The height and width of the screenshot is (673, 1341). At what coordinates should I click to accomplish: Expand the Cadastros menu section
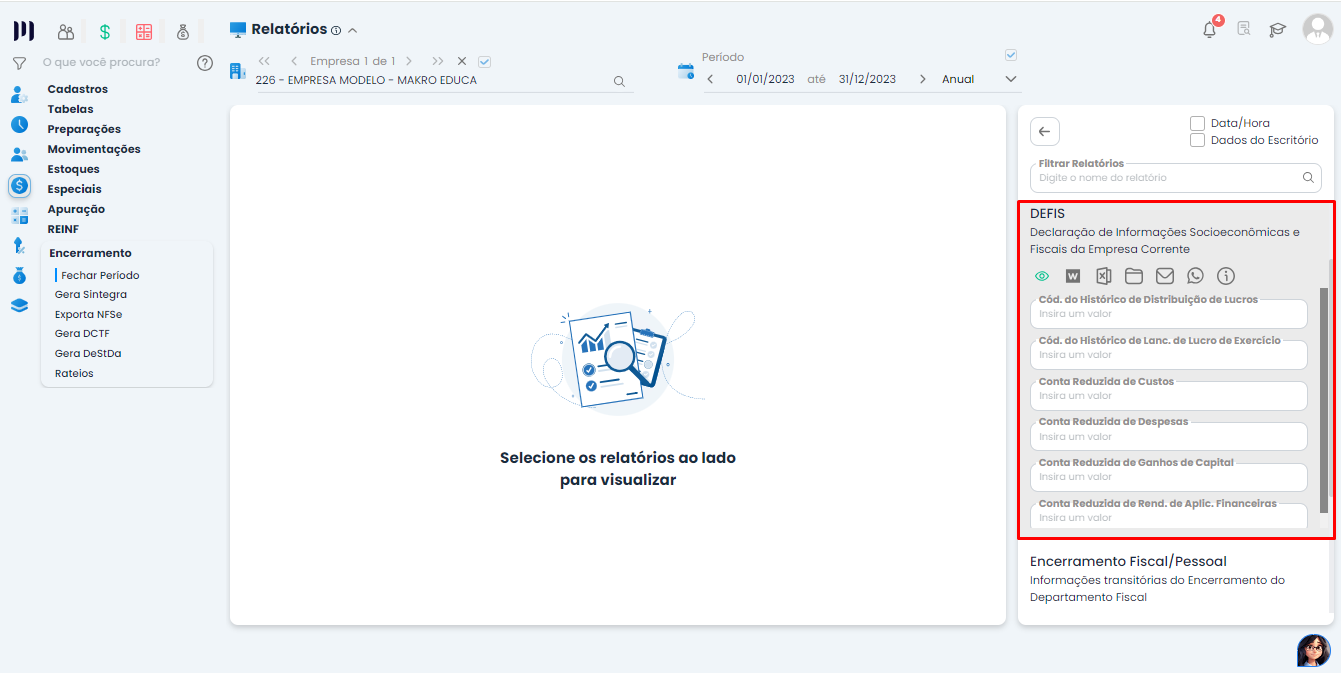click(x=77, y=89)
